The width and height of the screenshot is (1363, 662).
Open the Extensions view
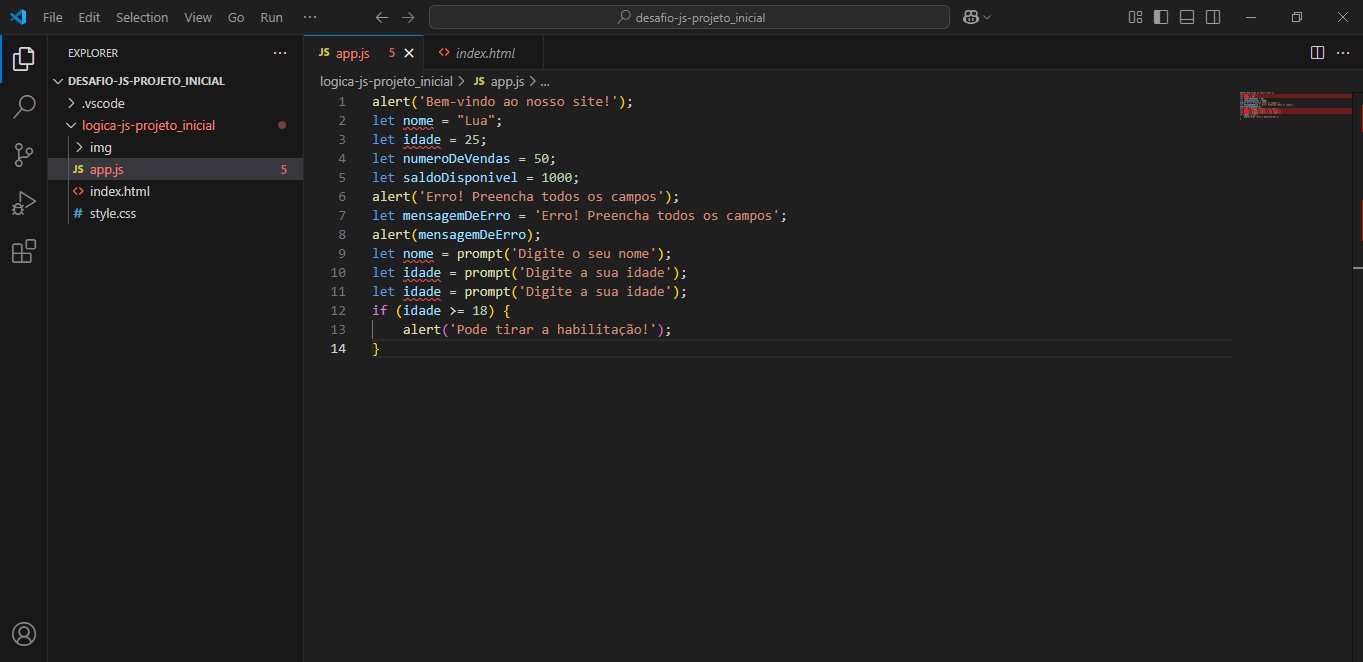click(x=23, y=251)
